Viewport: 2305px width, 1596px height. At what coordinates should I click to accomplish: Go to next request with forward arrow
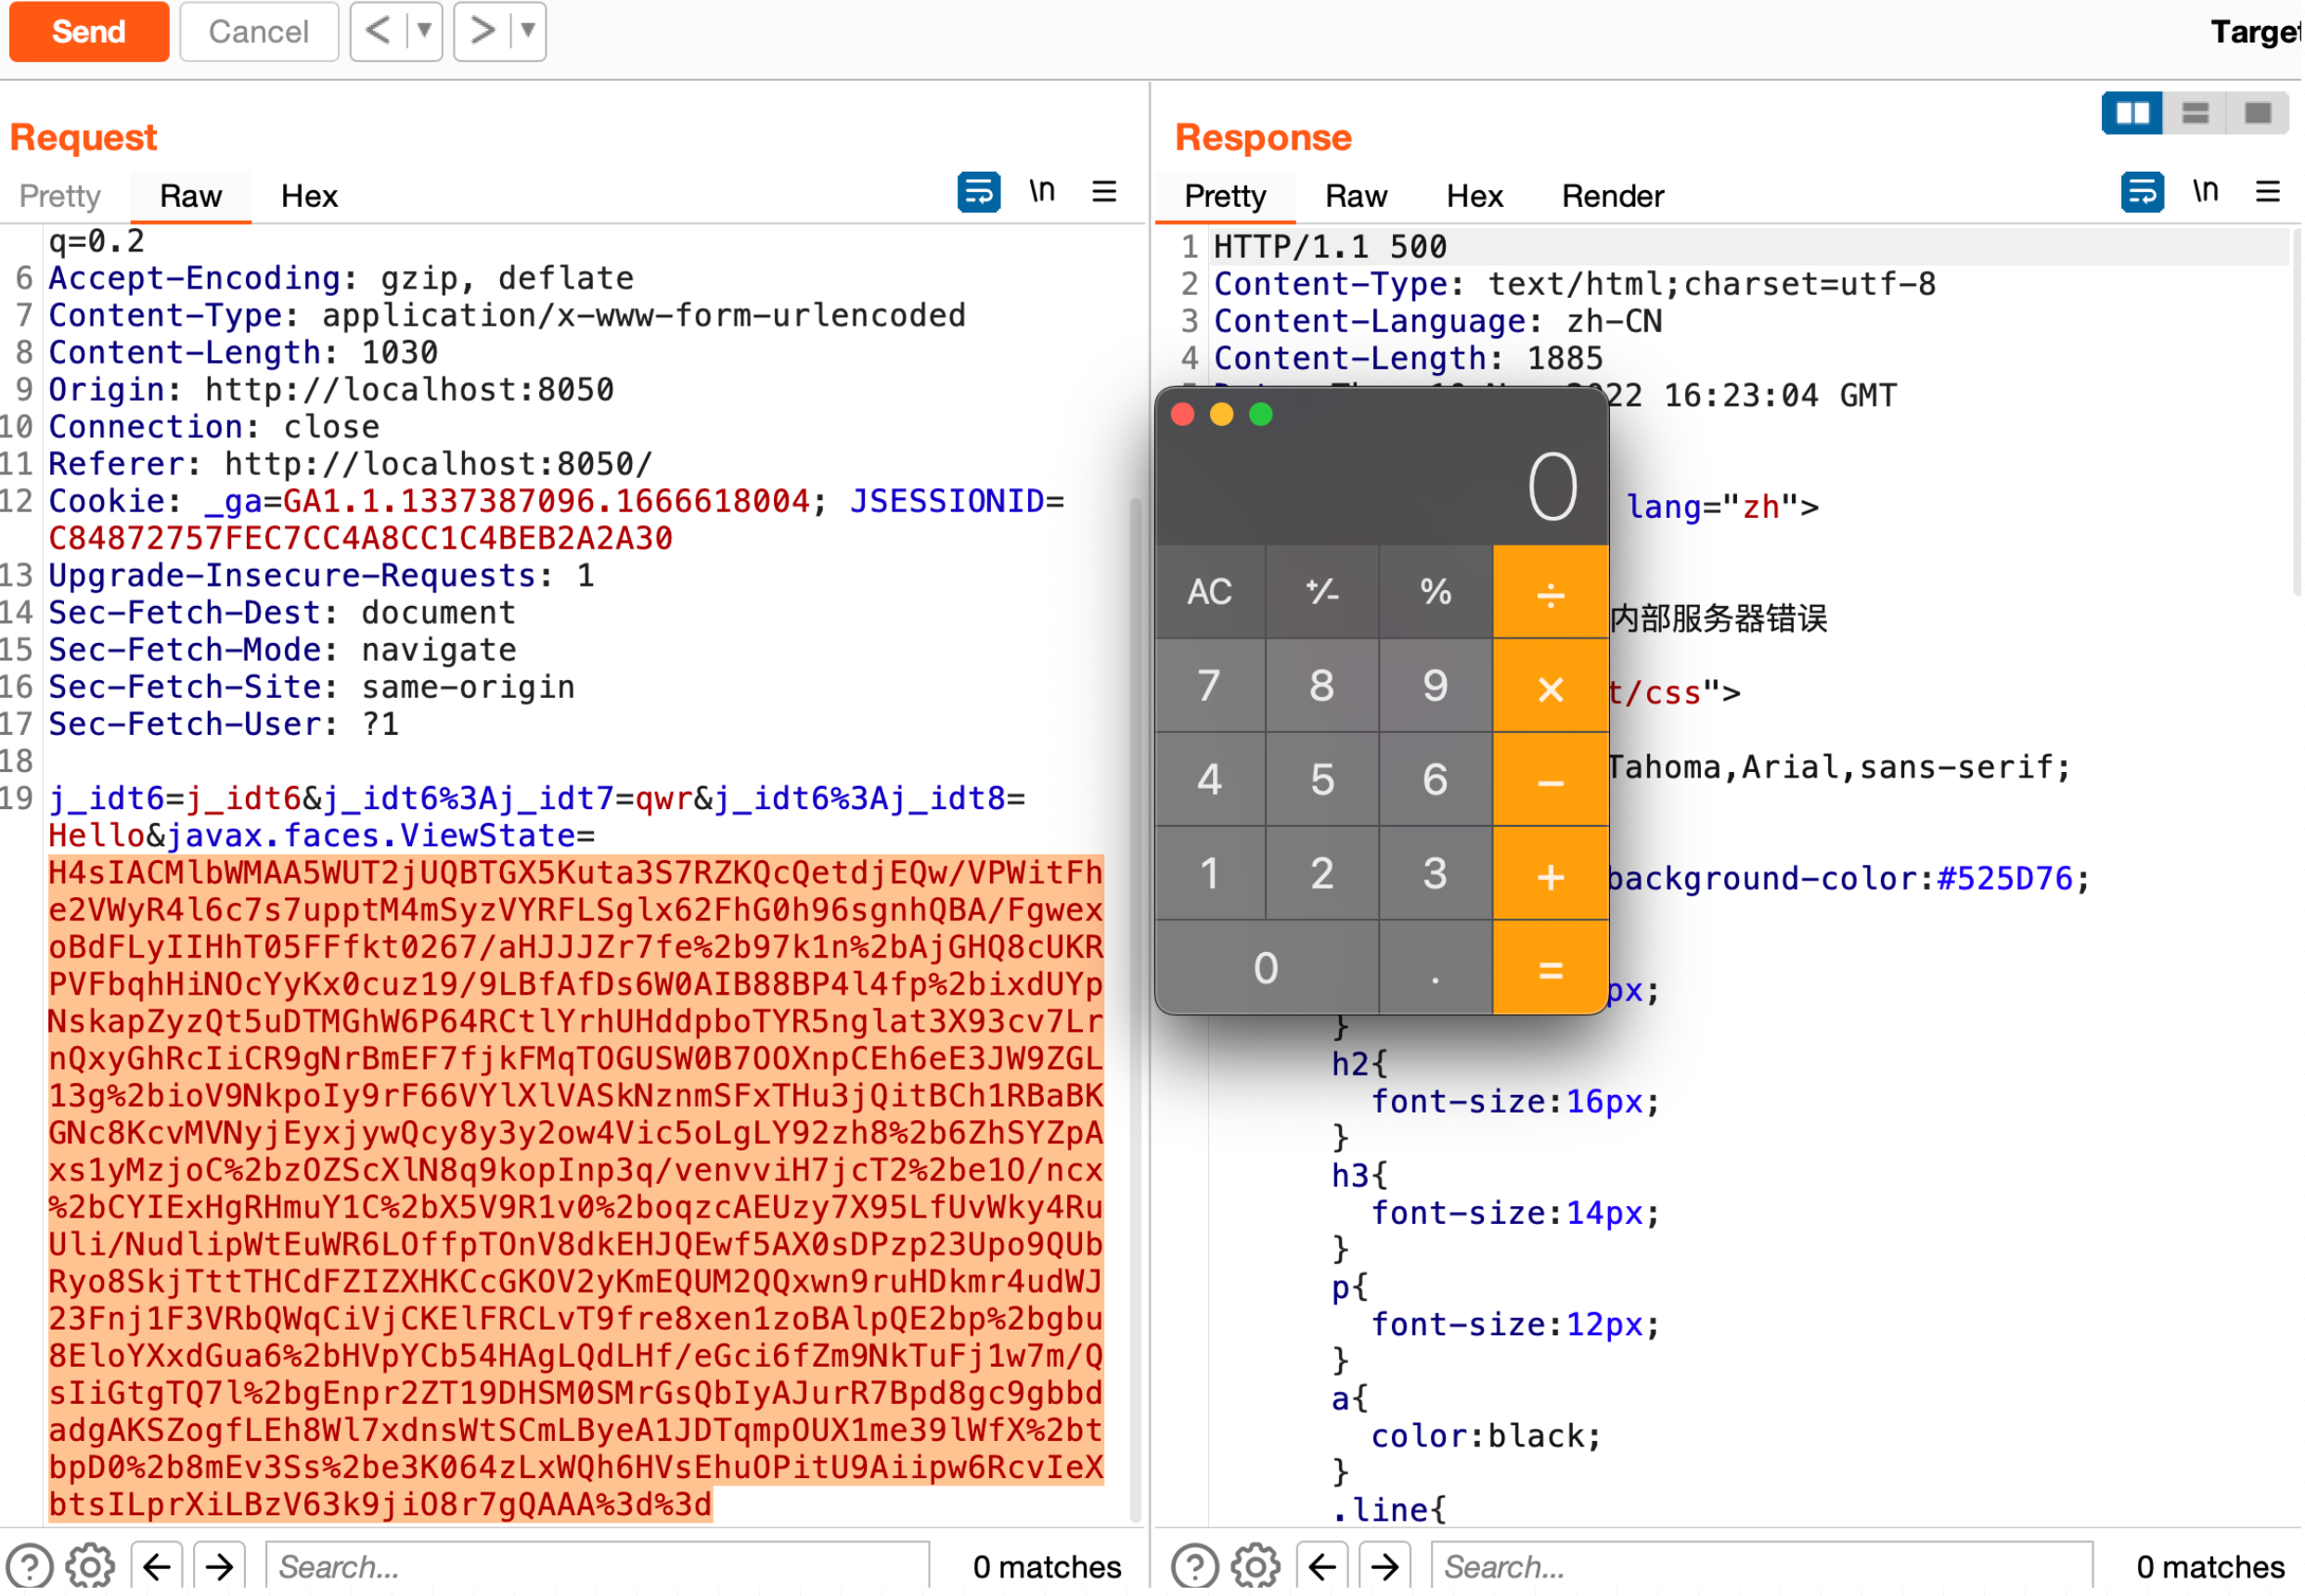pyautogui.click(x=482, y=31)
